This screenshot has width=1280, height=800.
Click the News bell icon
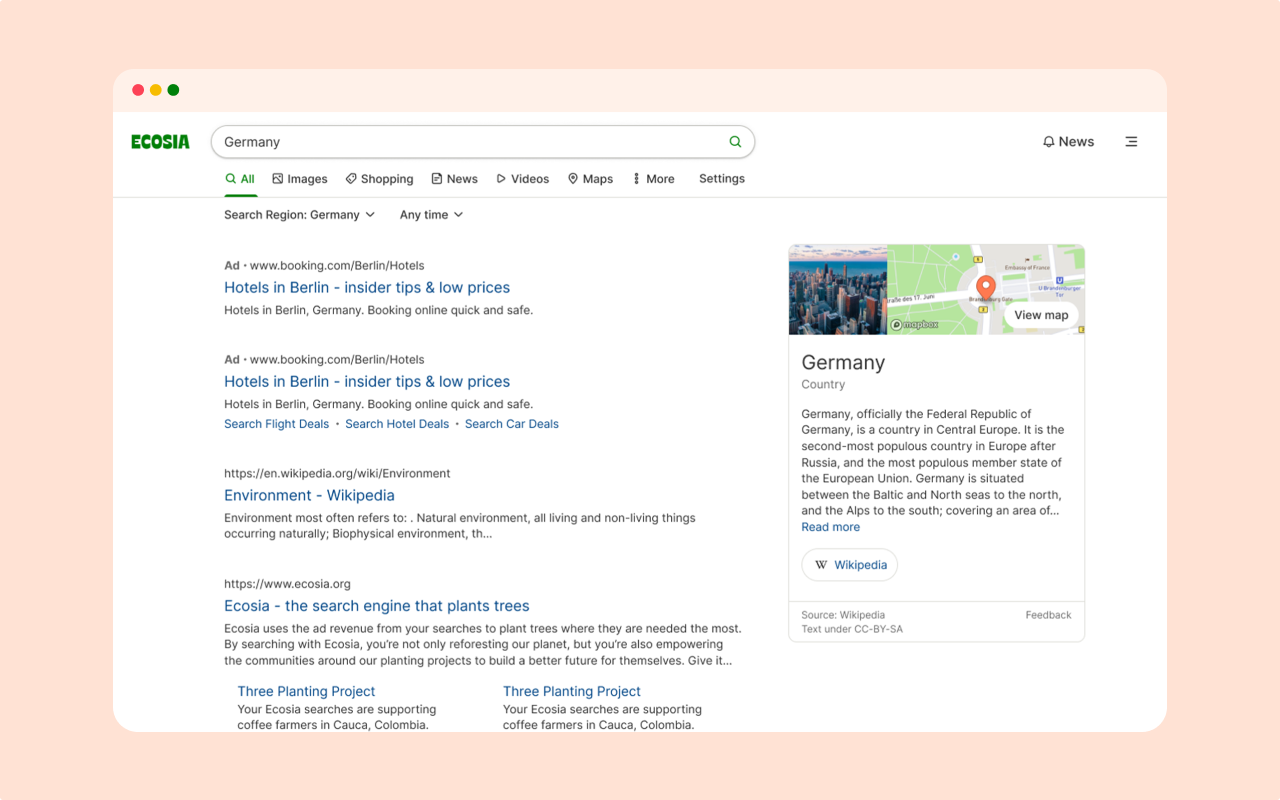[x=1048, y=142]
